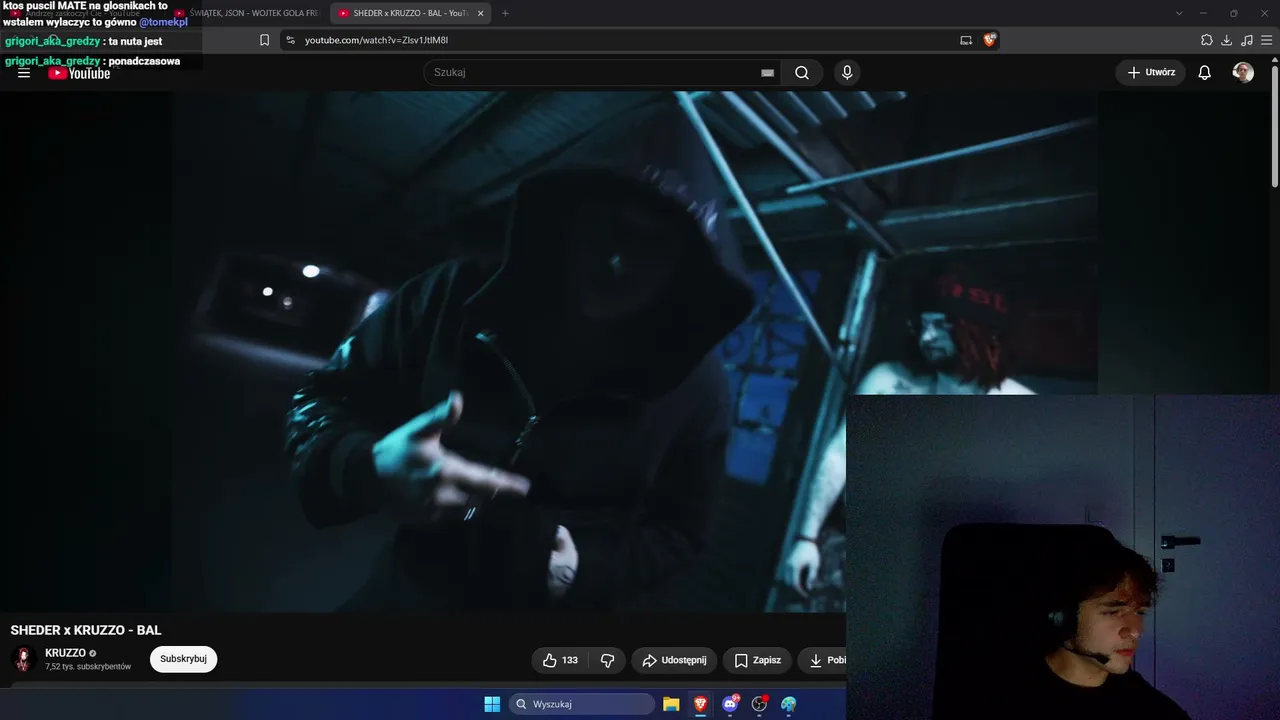Expand the tab search dropdown arrow
Image resolution: width=1280 pixels, height=720 pixels.
(x=1179, y=13)
